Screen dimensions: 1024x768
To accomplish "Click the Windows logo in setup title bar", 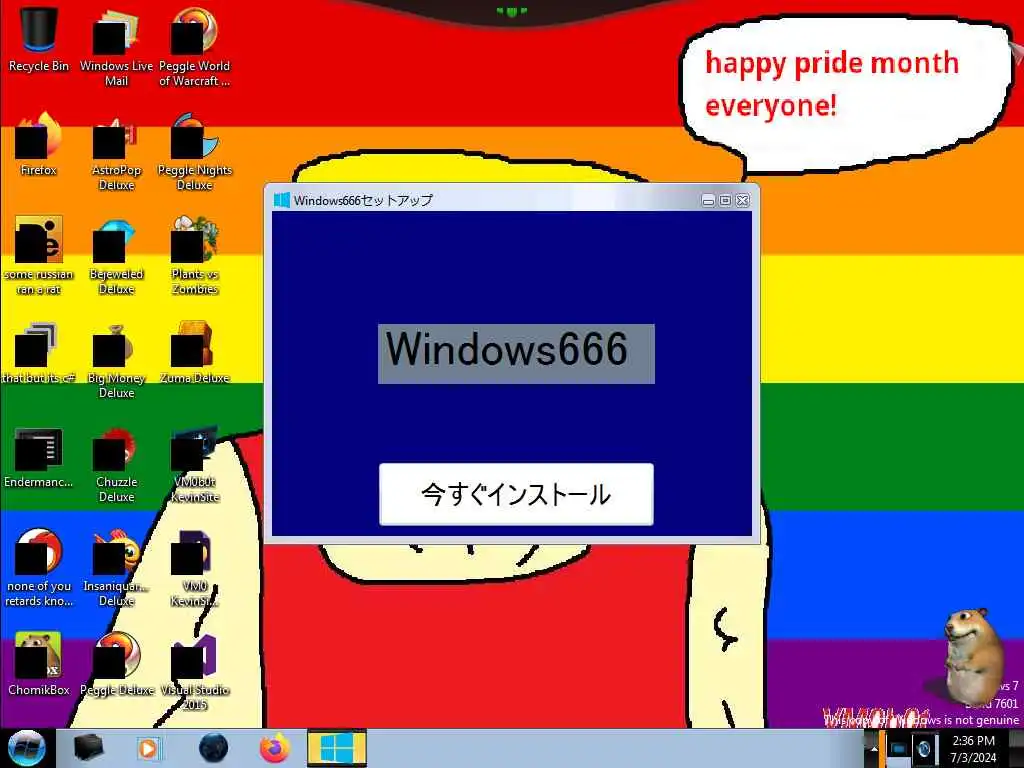I will click(281, 200).
